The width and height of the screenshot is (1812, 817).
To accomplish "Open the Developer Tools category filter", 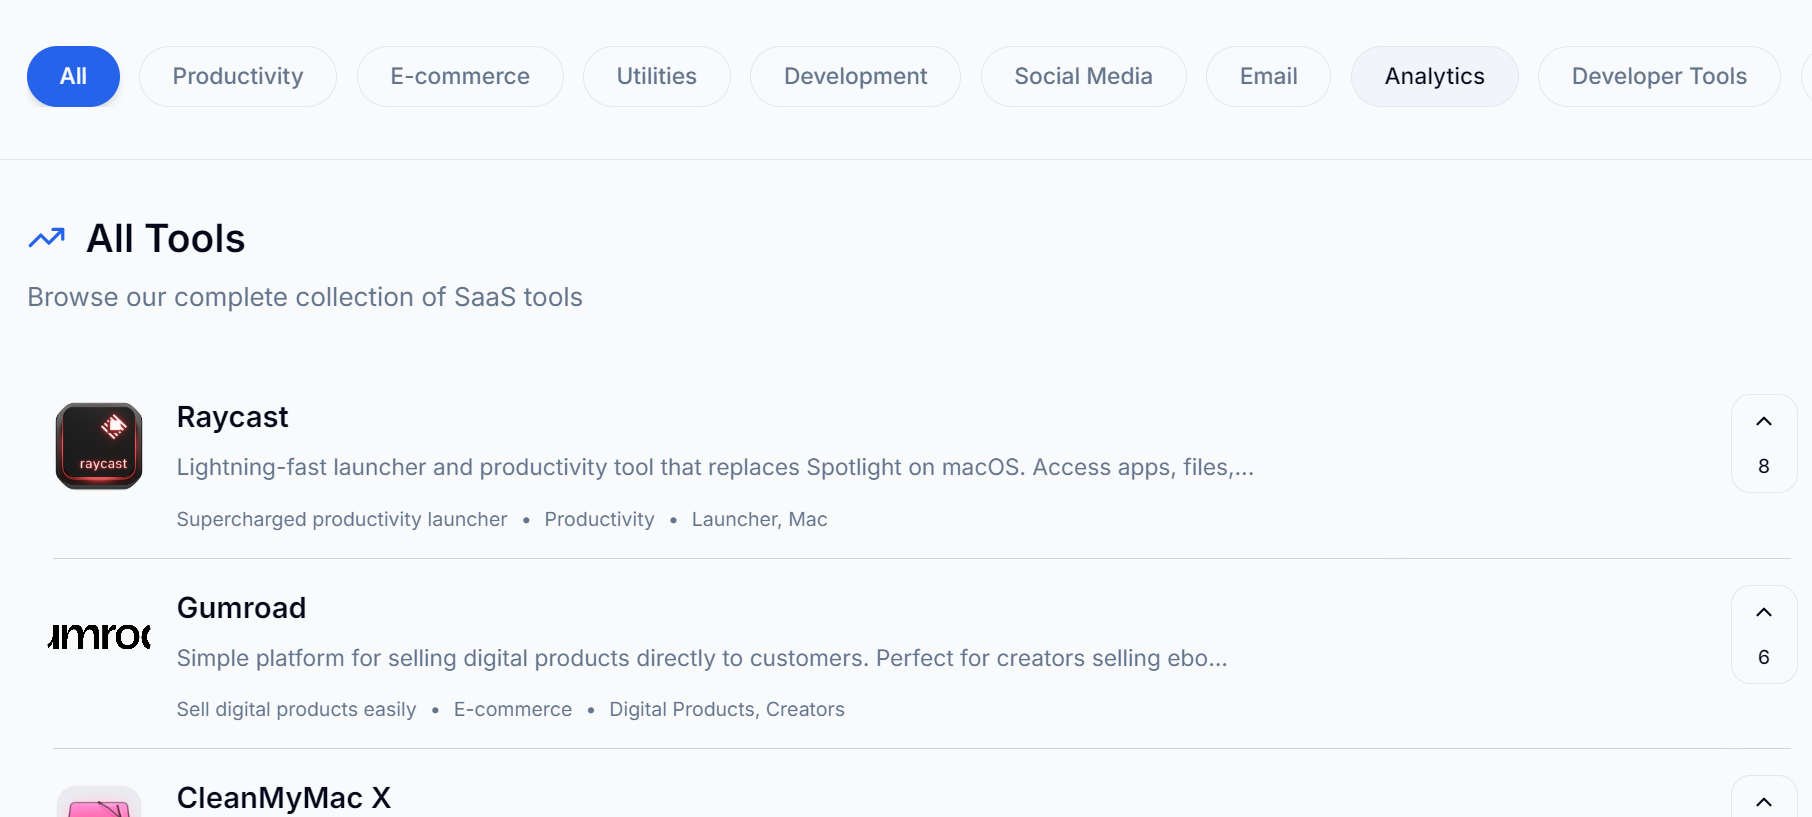I will pos(1658,76).
